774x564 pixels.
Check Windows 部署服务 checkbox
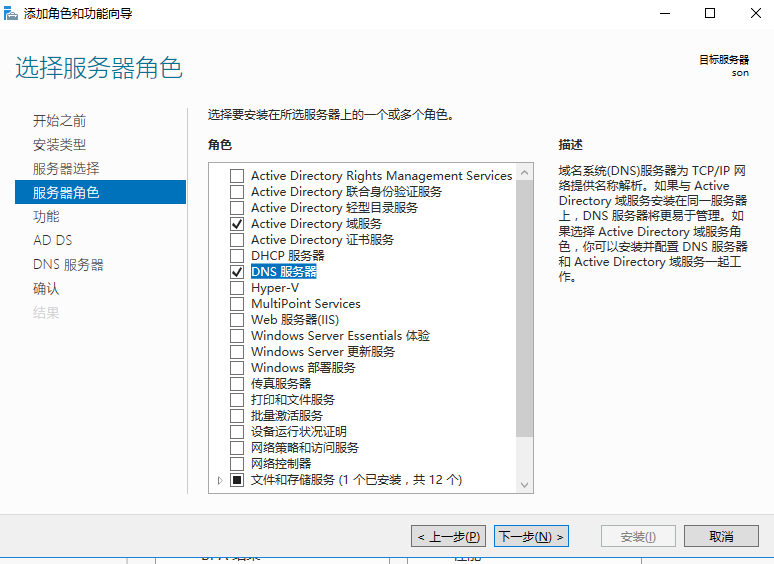[237, 368]
